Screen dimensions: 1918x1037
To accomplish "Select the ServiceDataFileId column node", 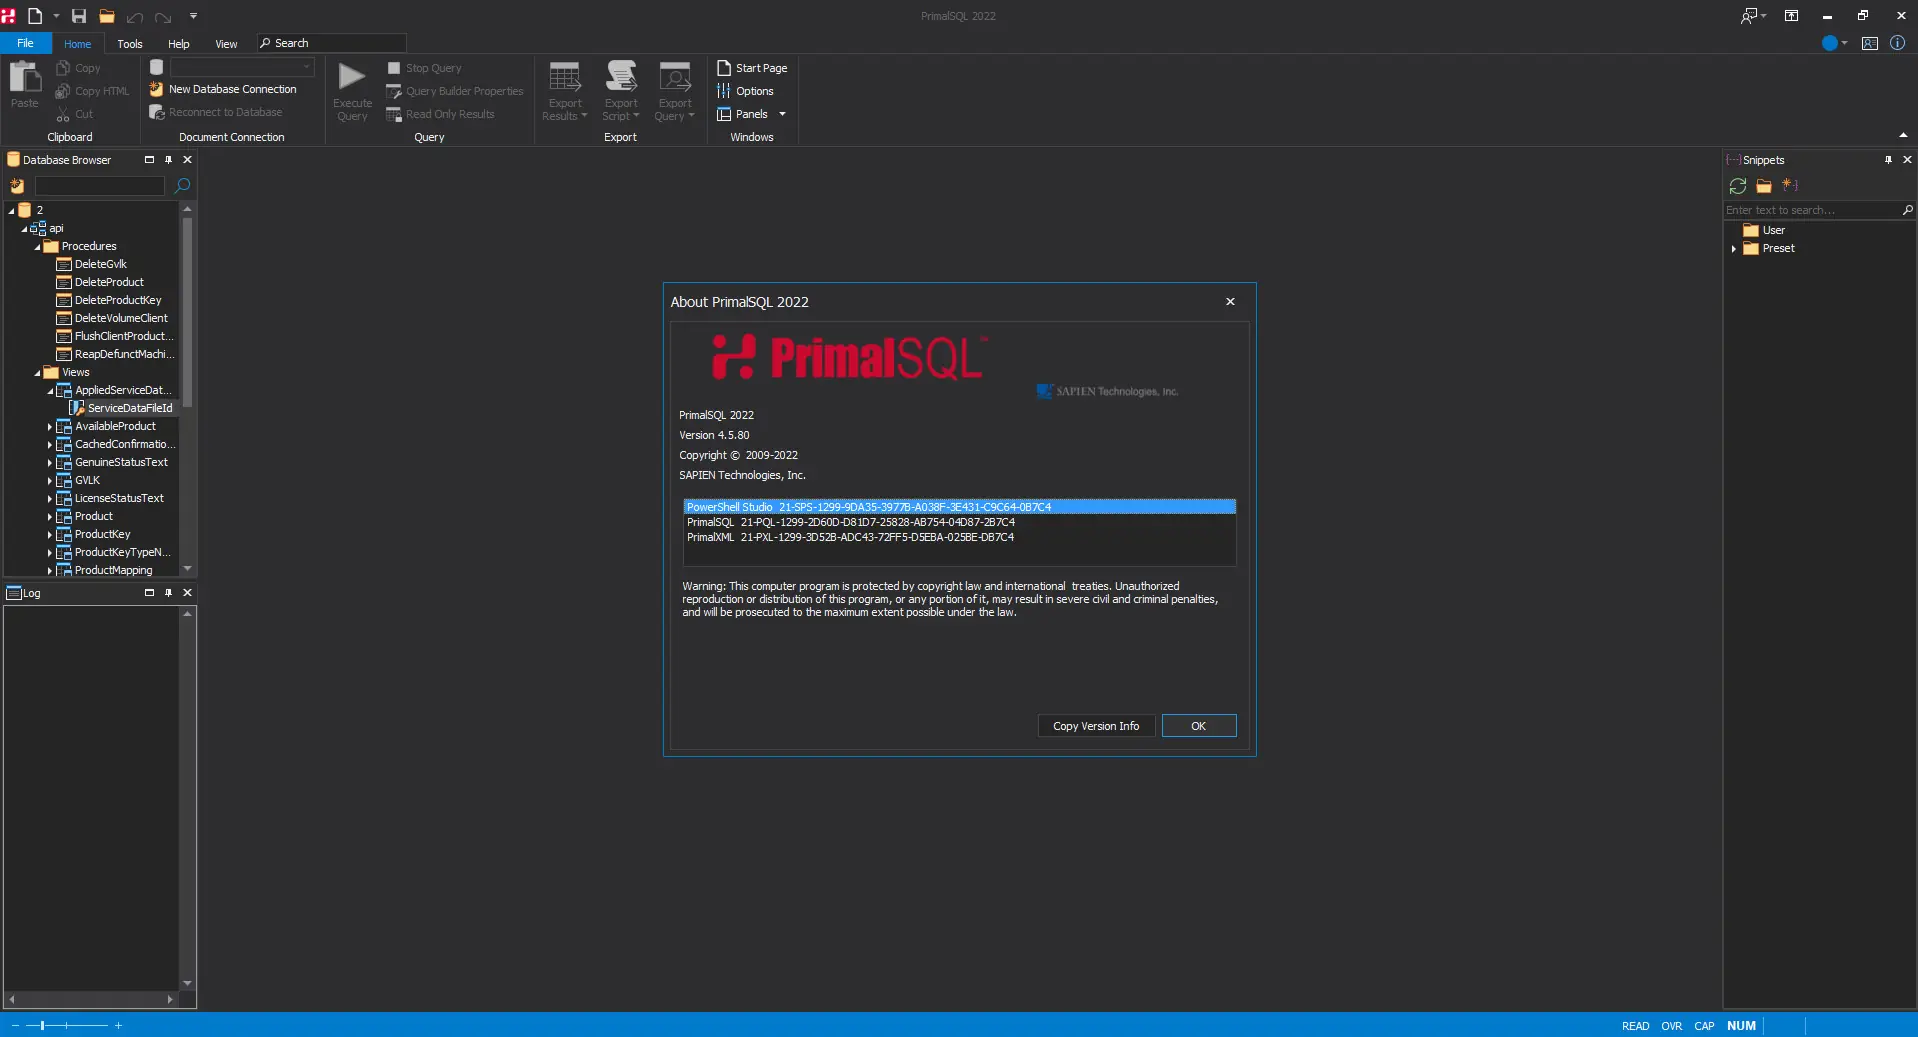I will pos(130,409).
